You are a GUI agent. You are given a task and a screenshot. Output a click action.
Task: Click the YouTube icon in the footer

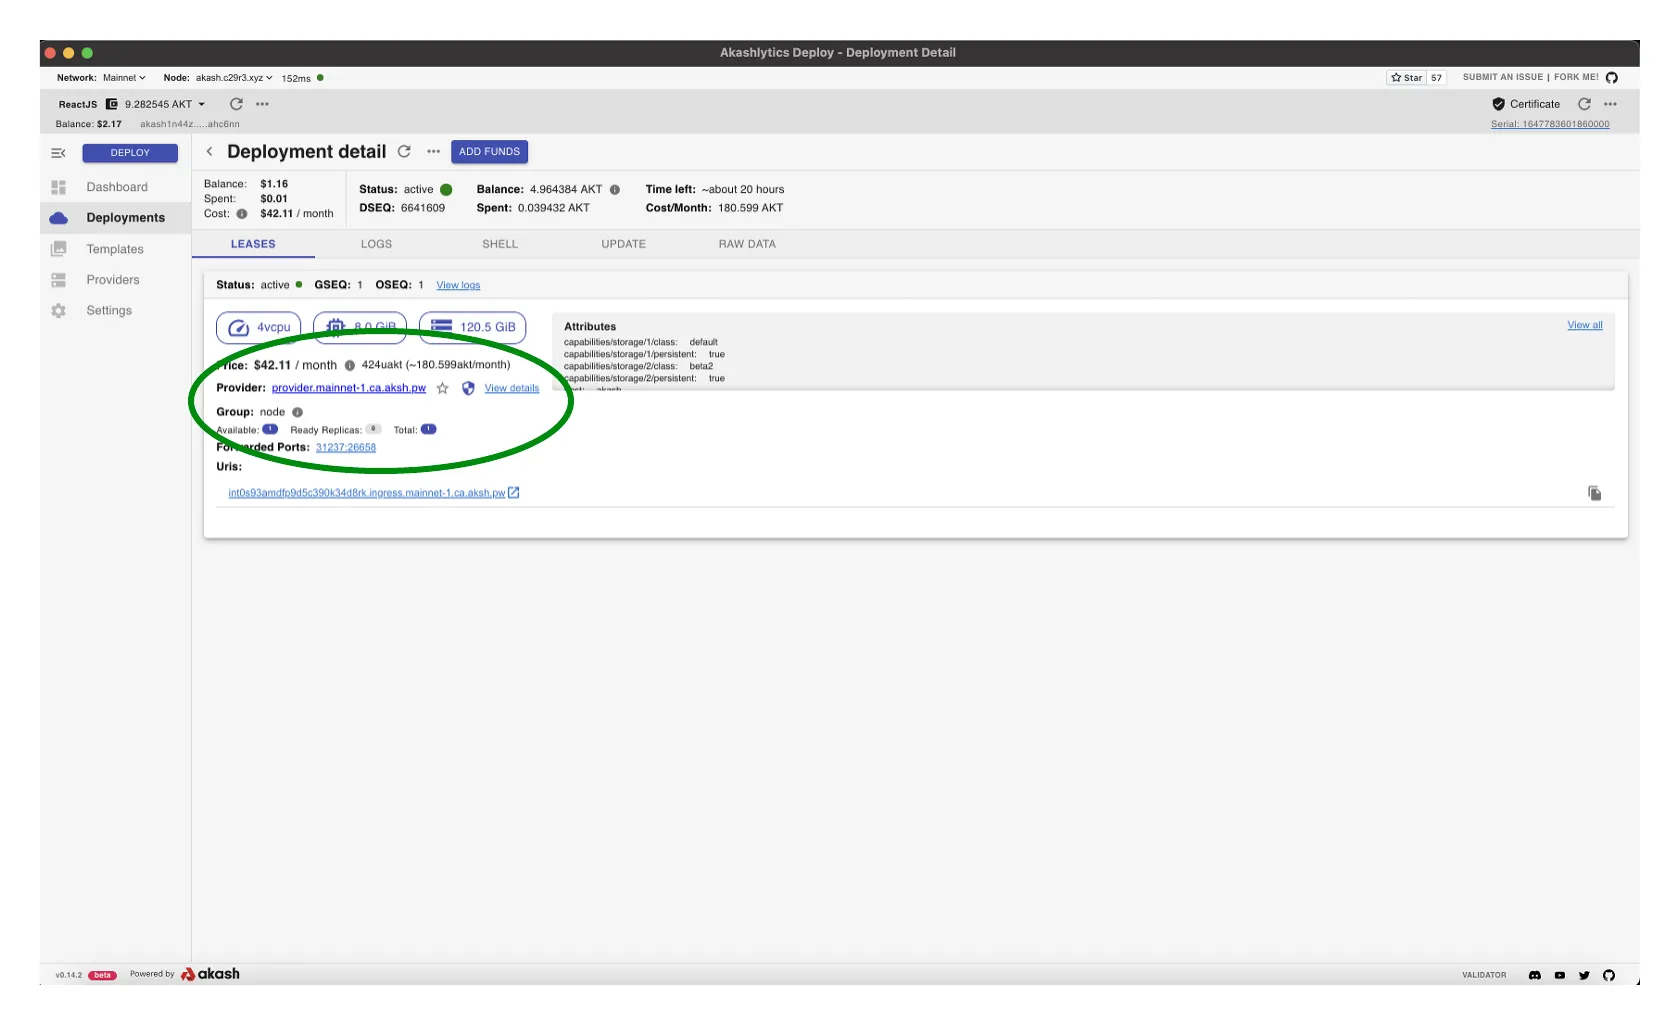(1559, 975)
